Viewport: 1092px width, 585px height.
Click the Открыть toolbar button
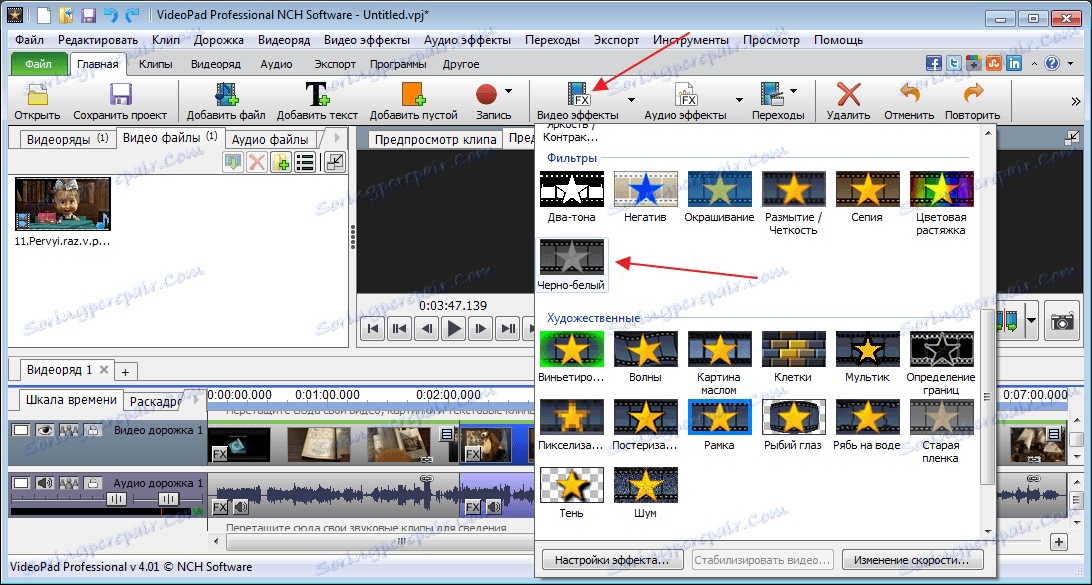tap(37, 101)
